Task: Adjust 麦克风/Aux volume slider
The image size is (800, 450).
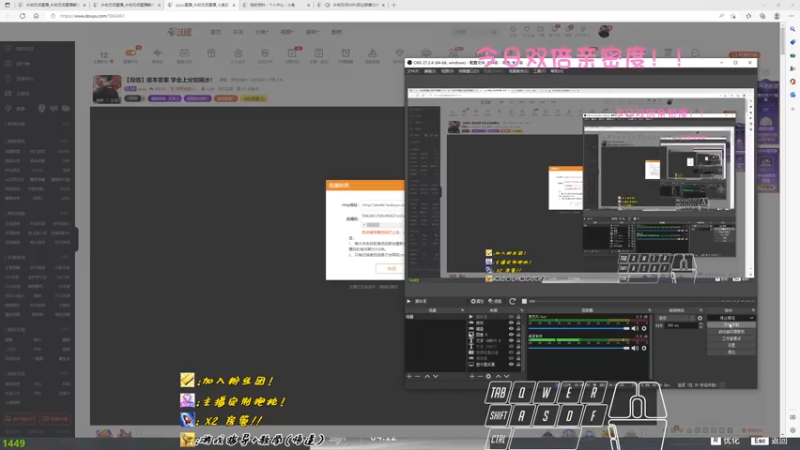Action: click(579, 329)
